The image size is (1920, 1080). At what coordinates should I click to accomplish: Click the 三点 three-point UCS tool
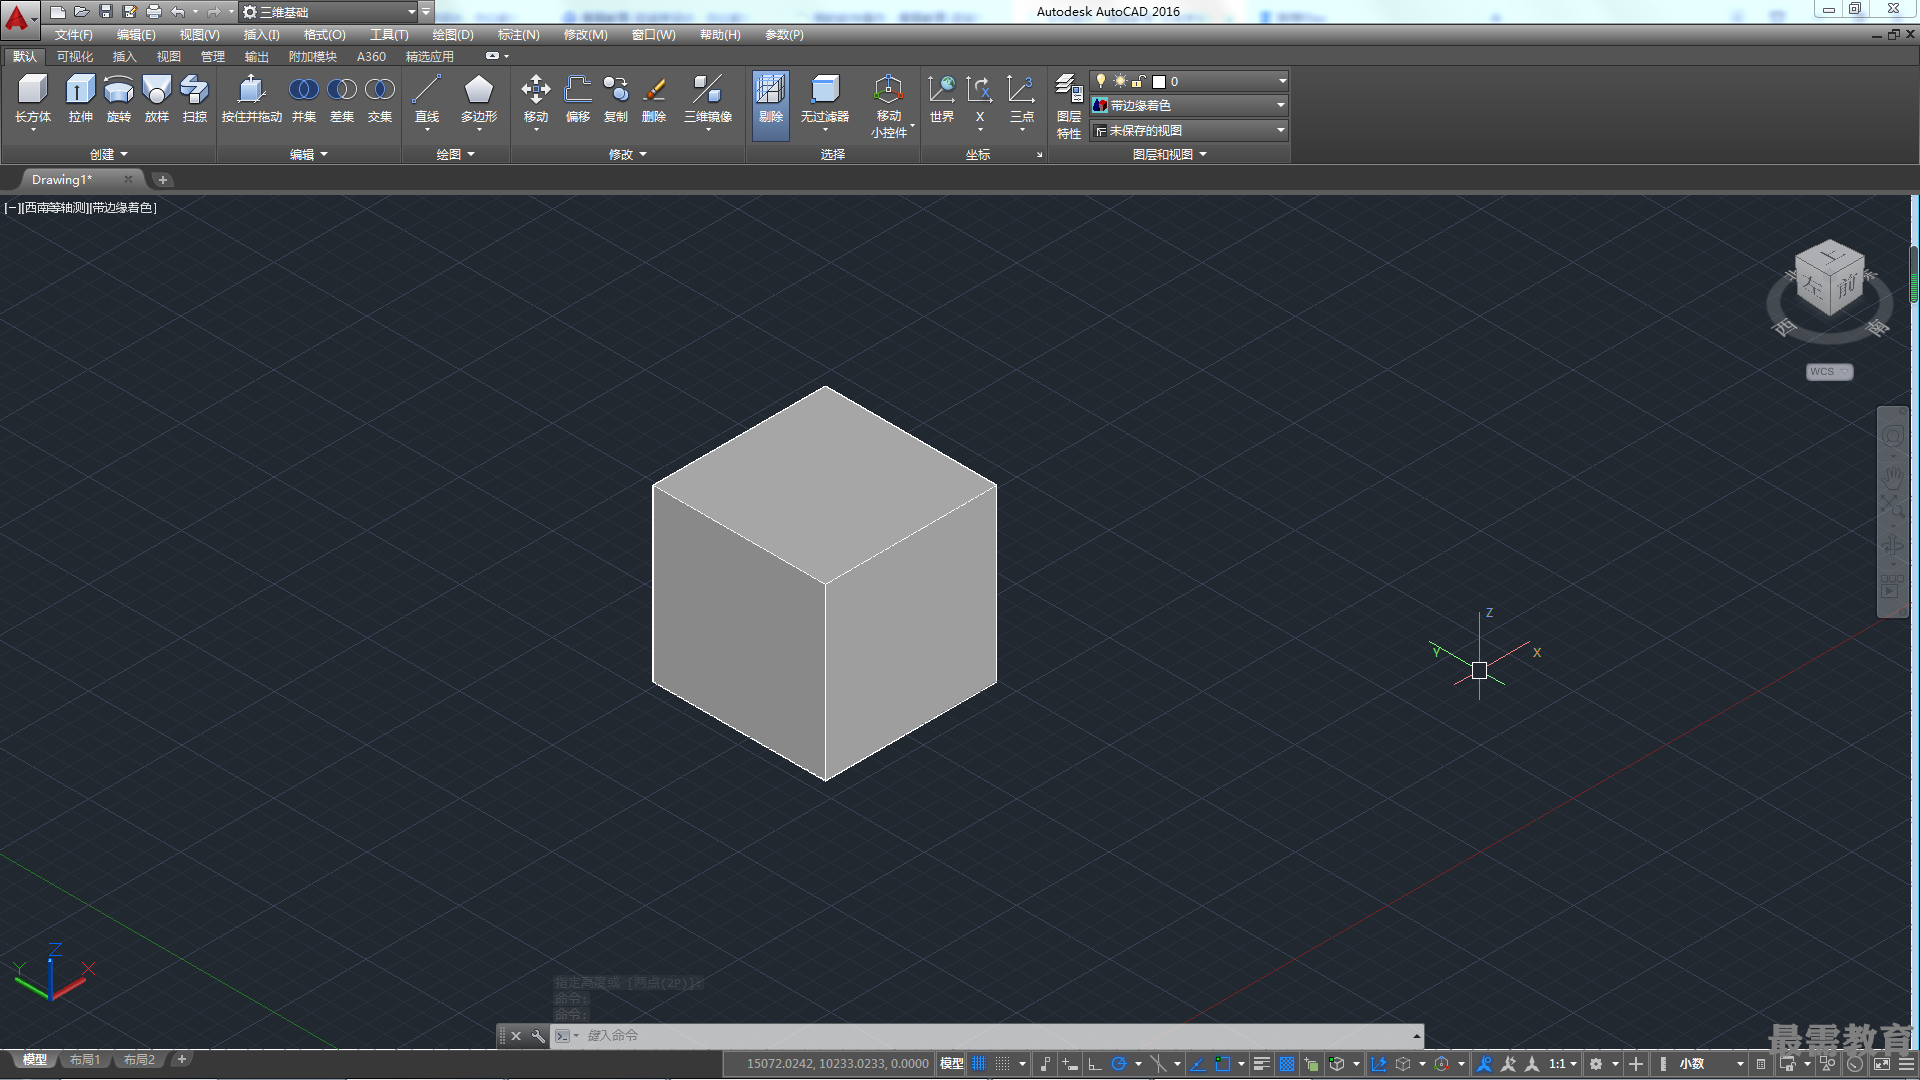click(1021, 99)
